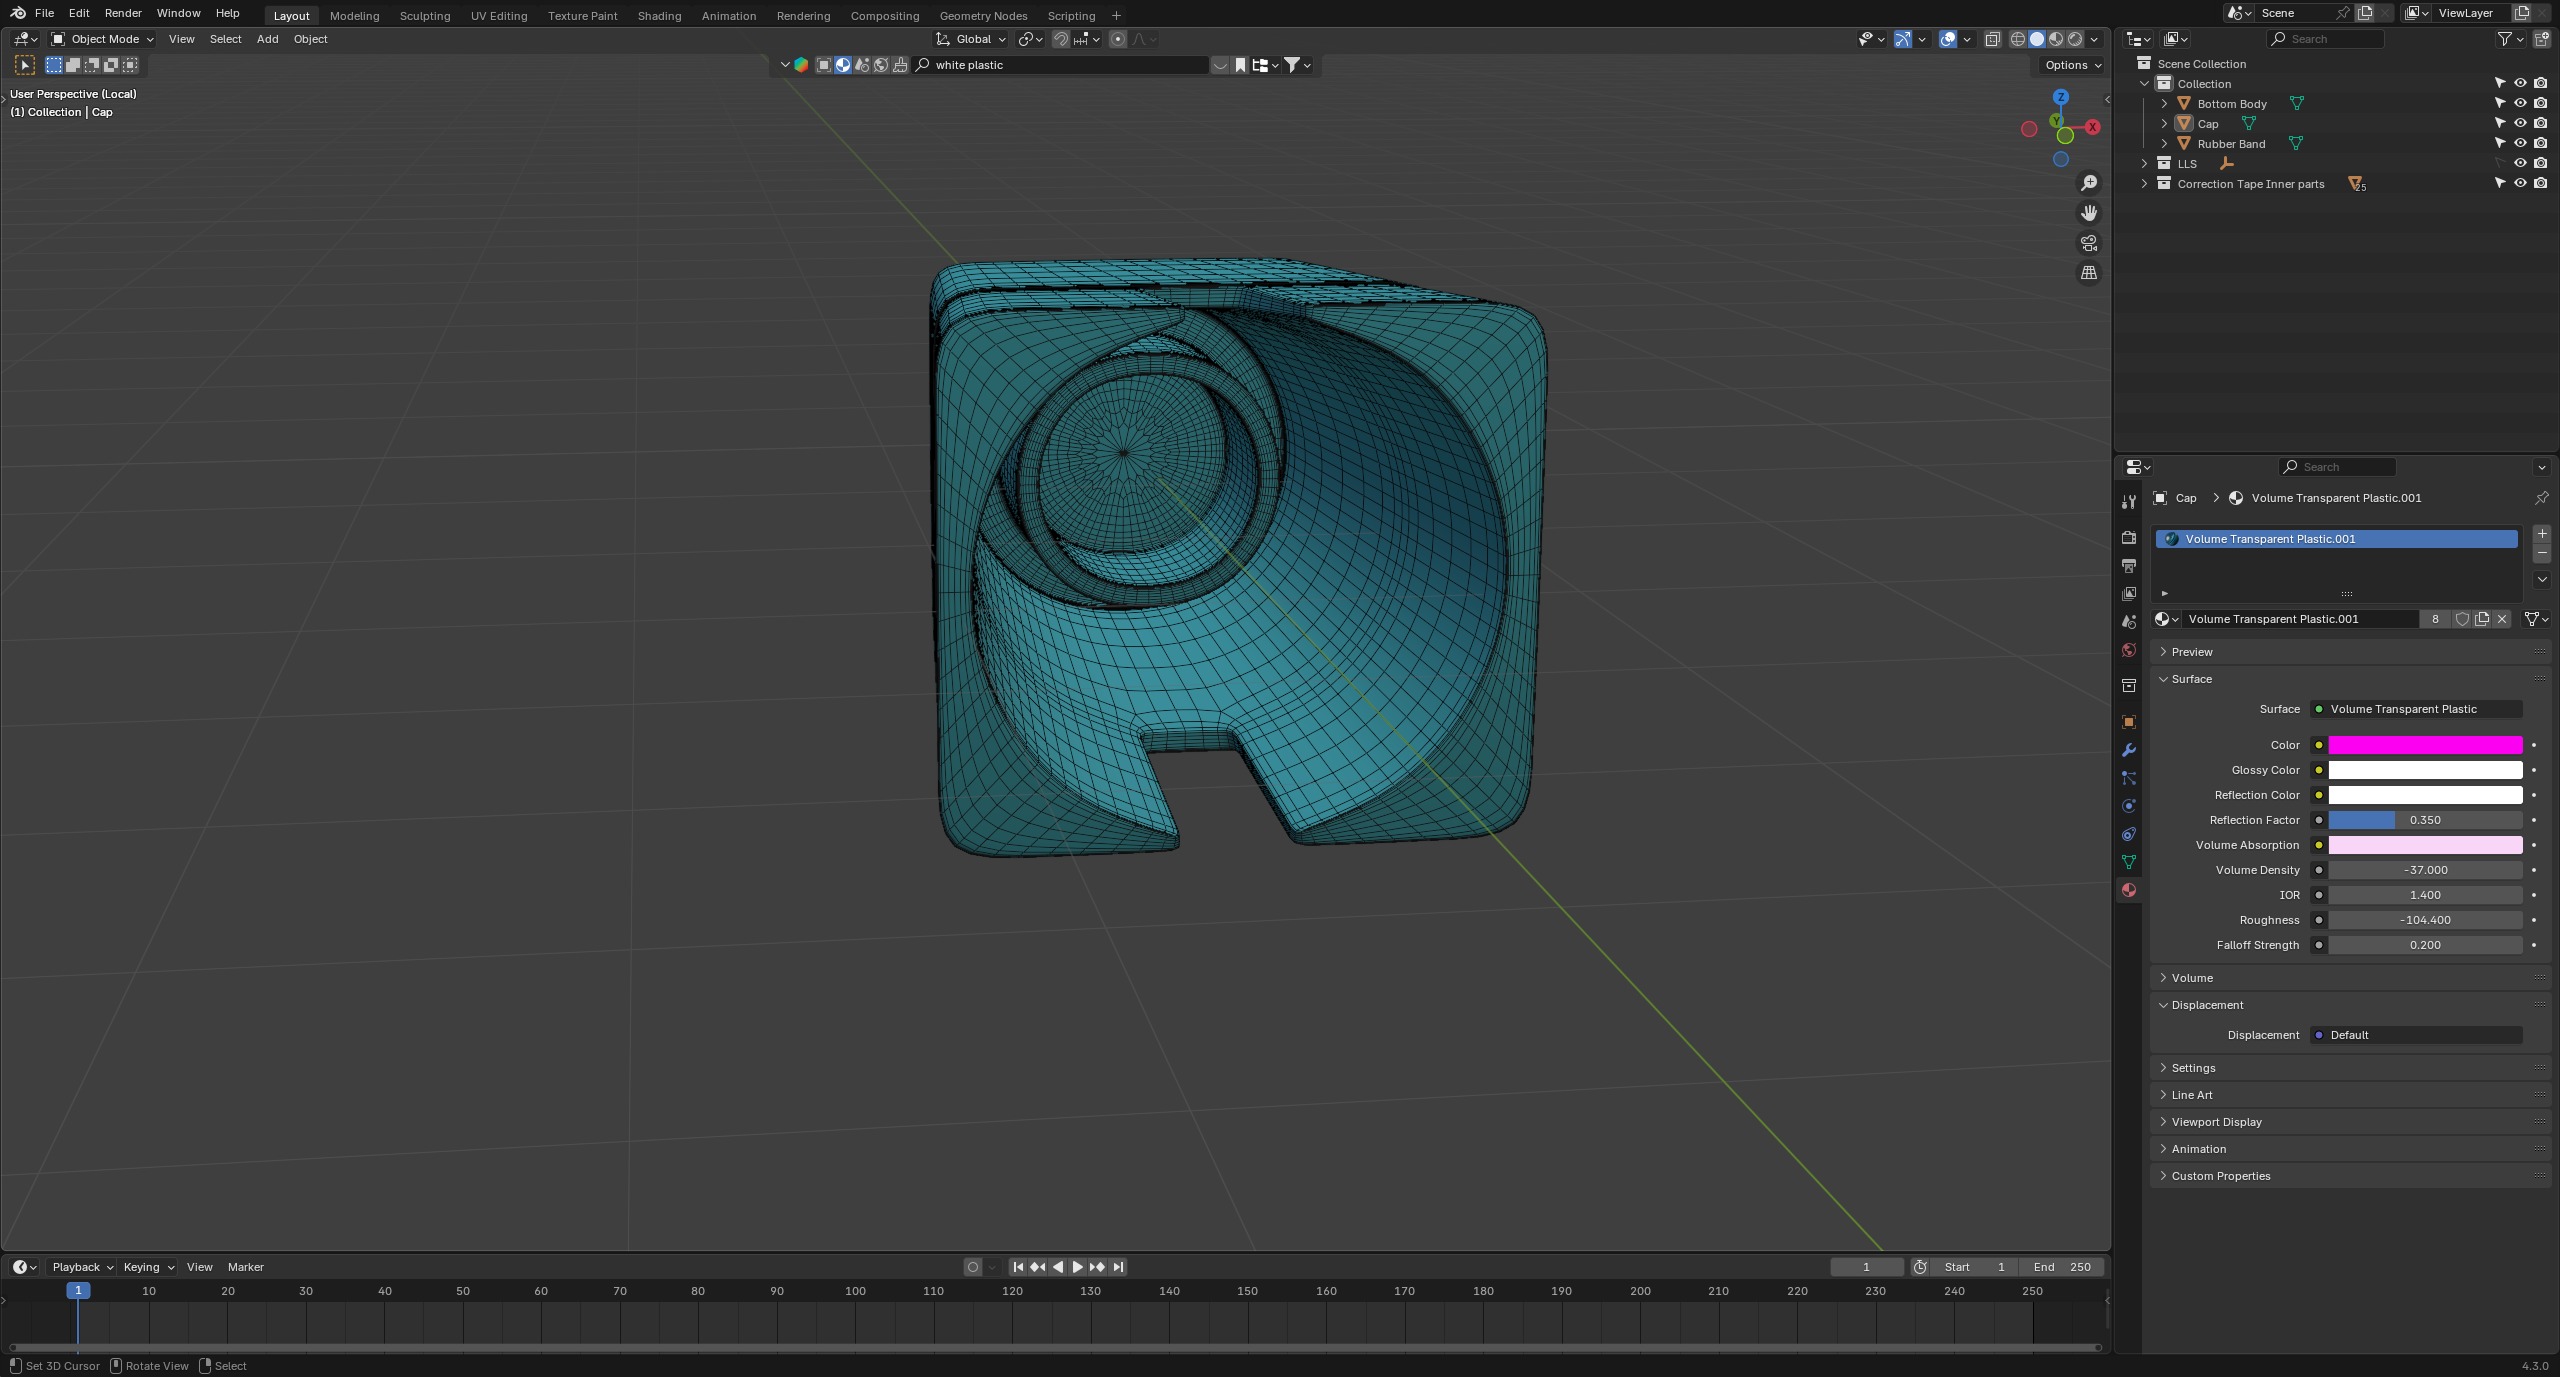
Task: Remove material slot with minus button
Action: pos(2542,554)
